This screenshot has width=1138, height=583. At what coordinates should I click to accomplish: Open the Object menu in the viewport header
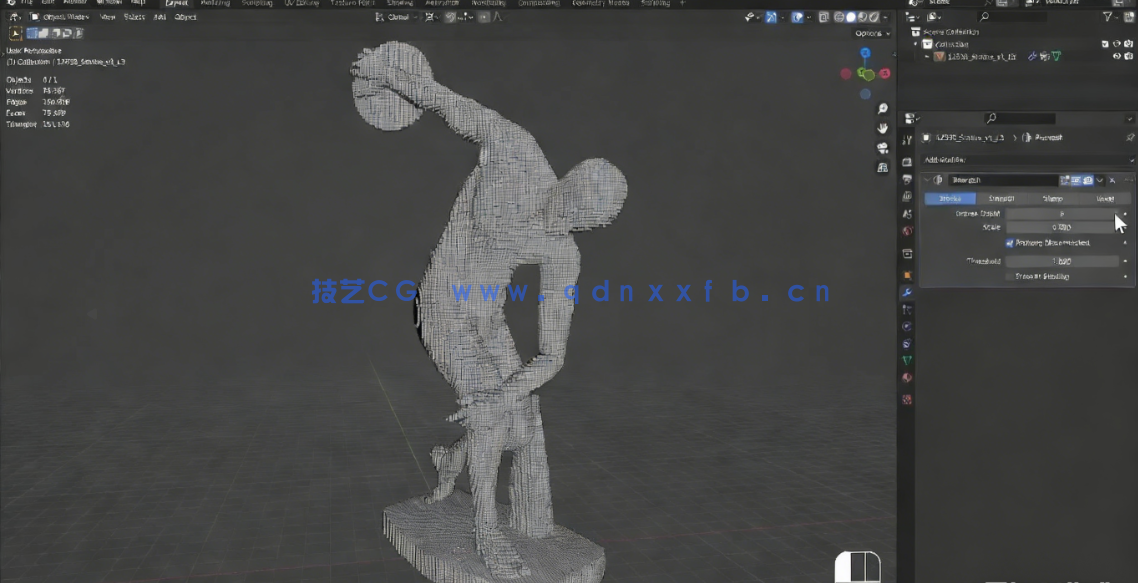click(187, 16)
